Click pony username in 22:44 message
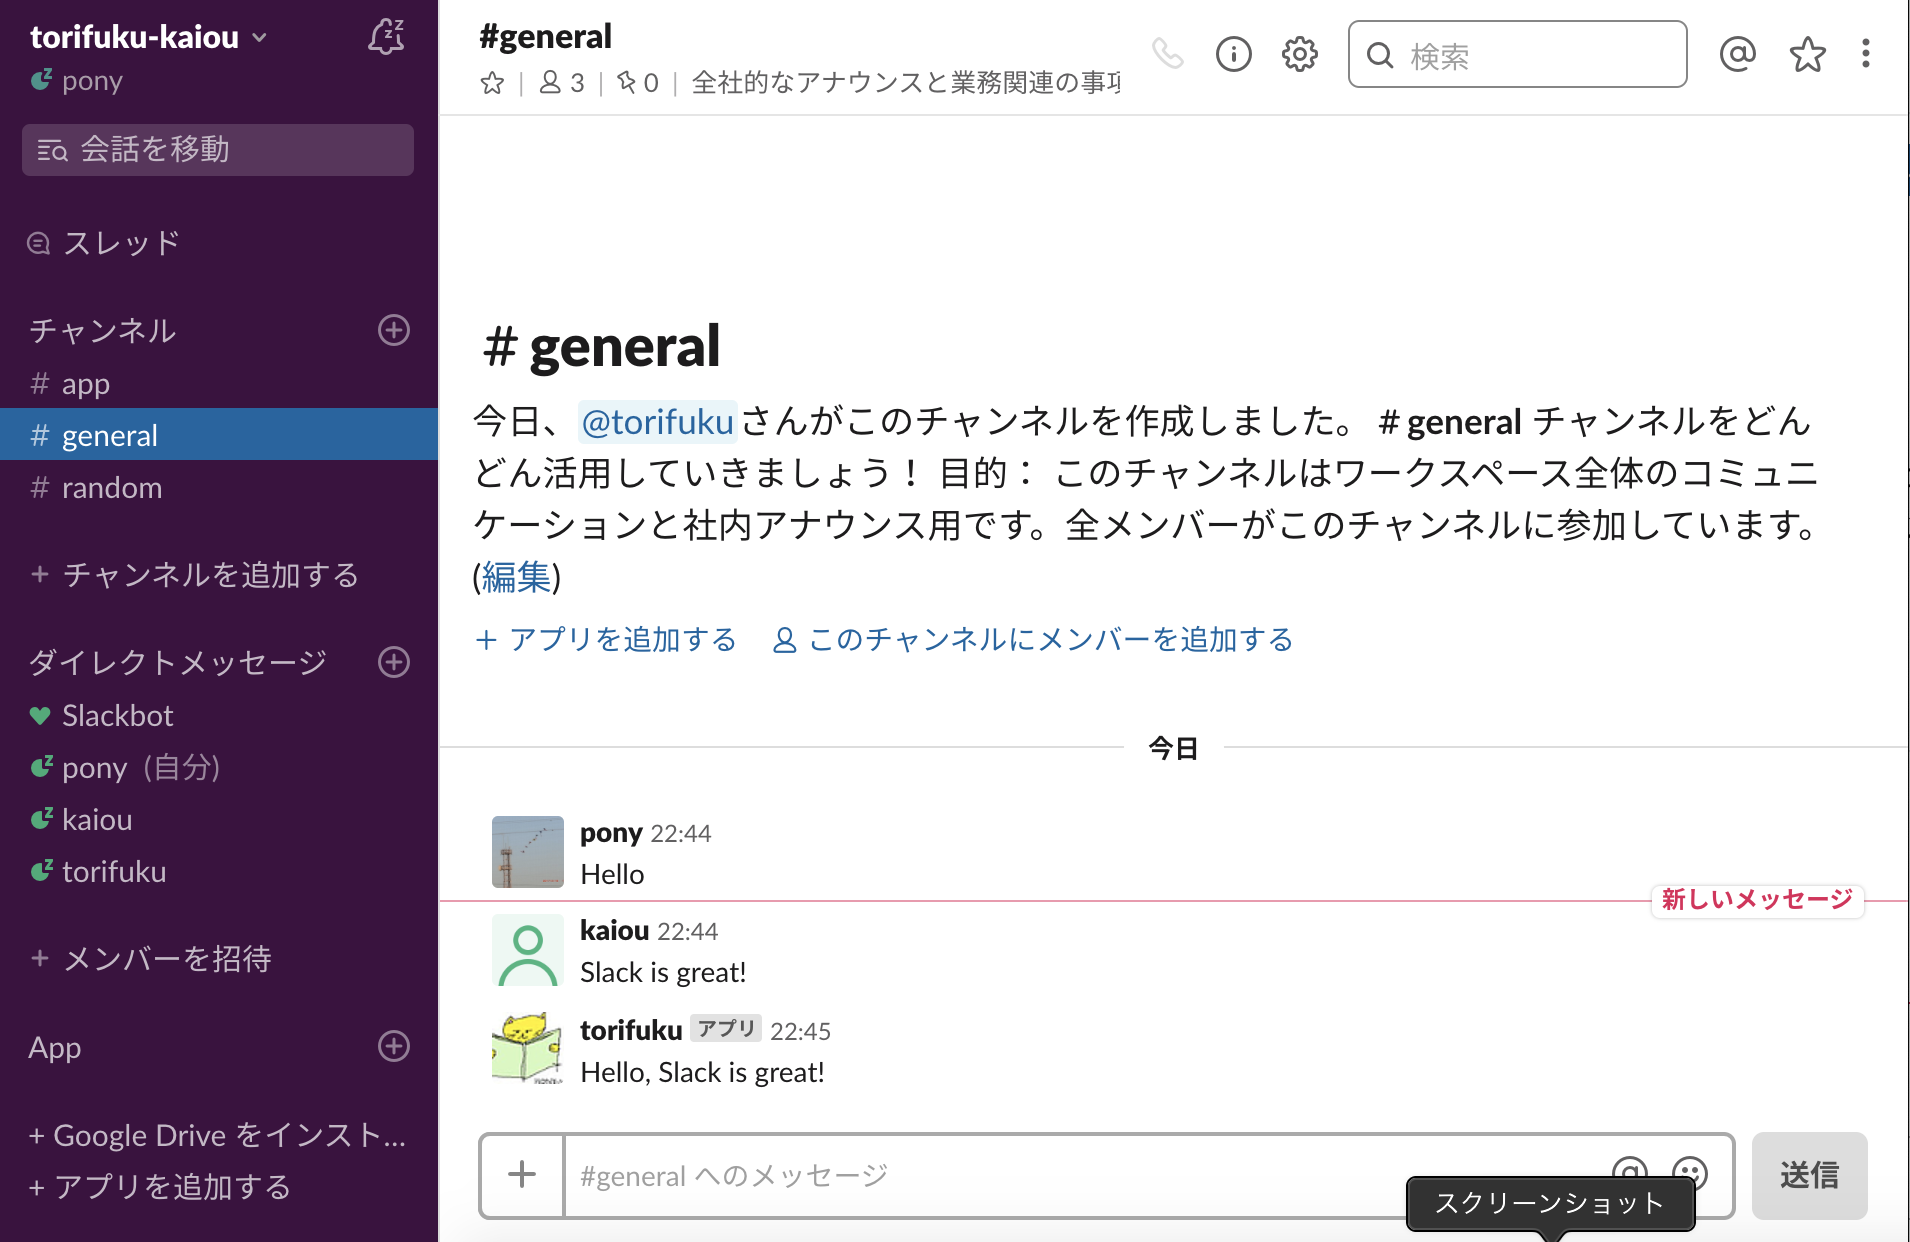The width and height of the screenshot is (1910, 1242). 611,833
